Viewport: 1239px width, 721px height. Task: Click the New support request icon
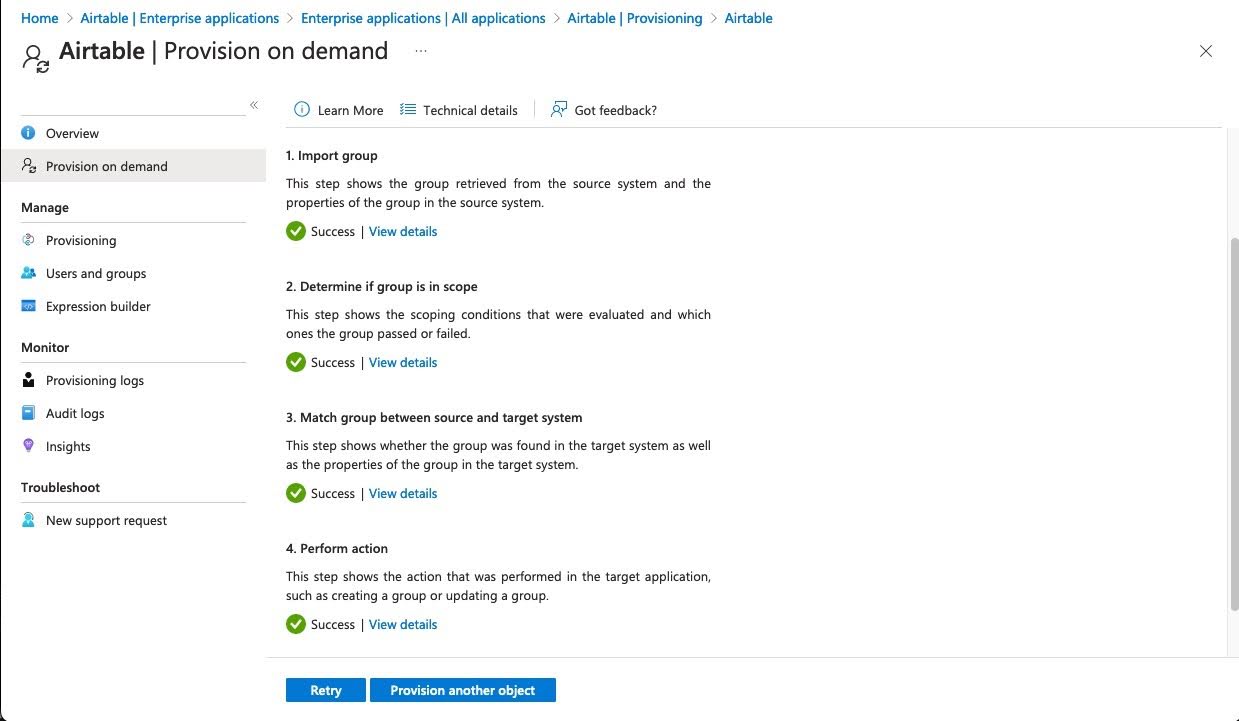(28, 520)
